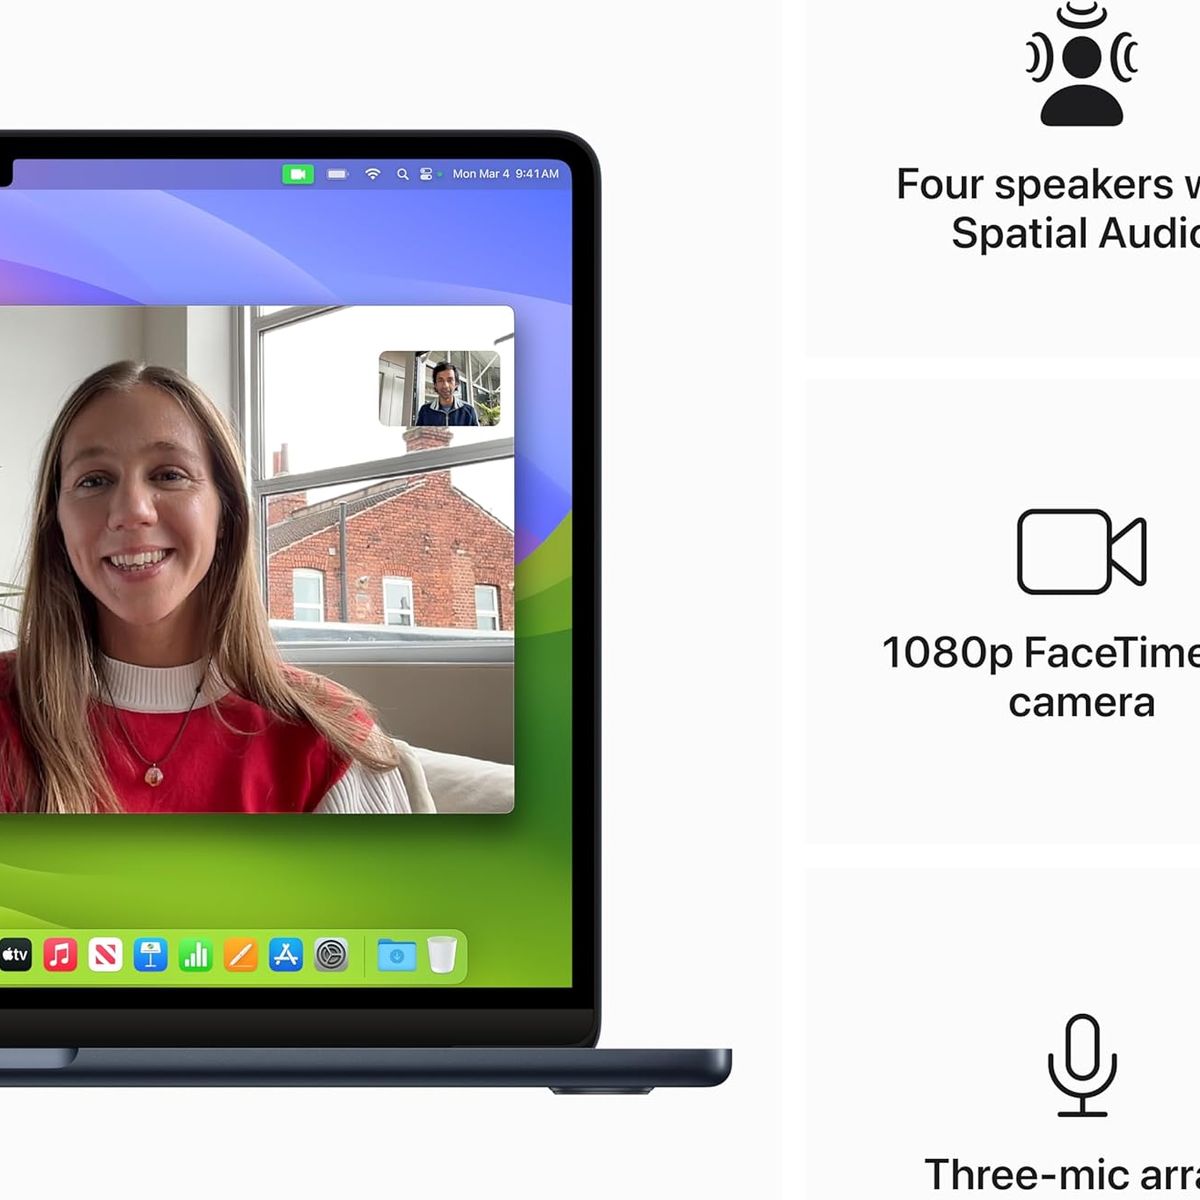This screenshot has width=1200, height=1200.
Task: Open the News app icon
Action: (105, 956)
